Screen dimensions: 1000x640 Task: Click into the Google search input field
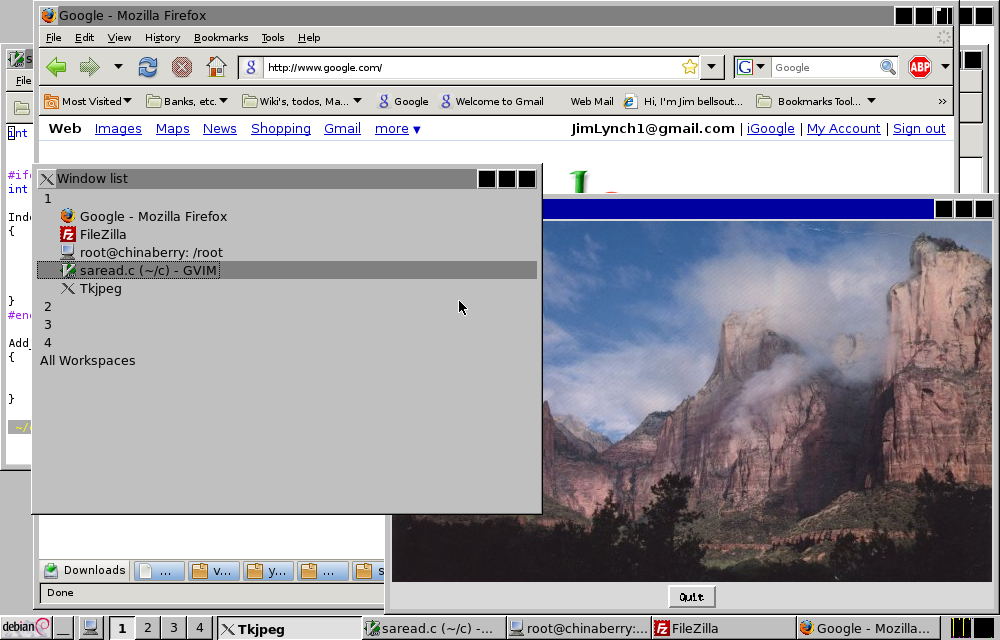[825, 67]
